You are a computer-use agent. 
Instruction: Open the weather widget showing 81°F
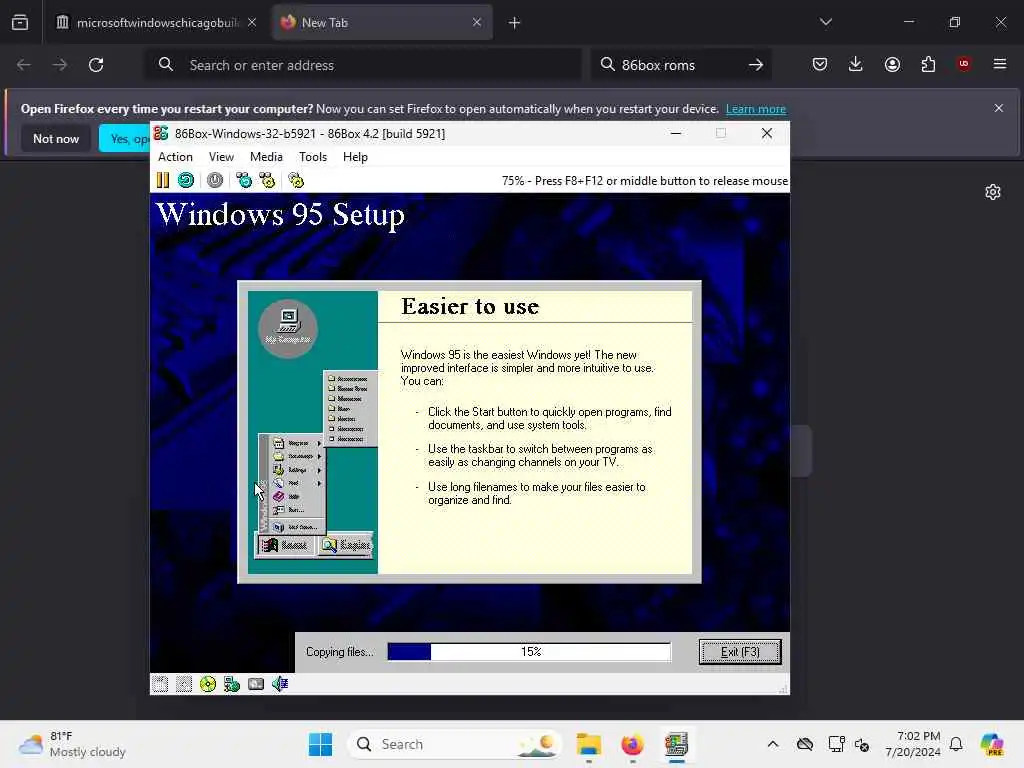tap(72, 744)
